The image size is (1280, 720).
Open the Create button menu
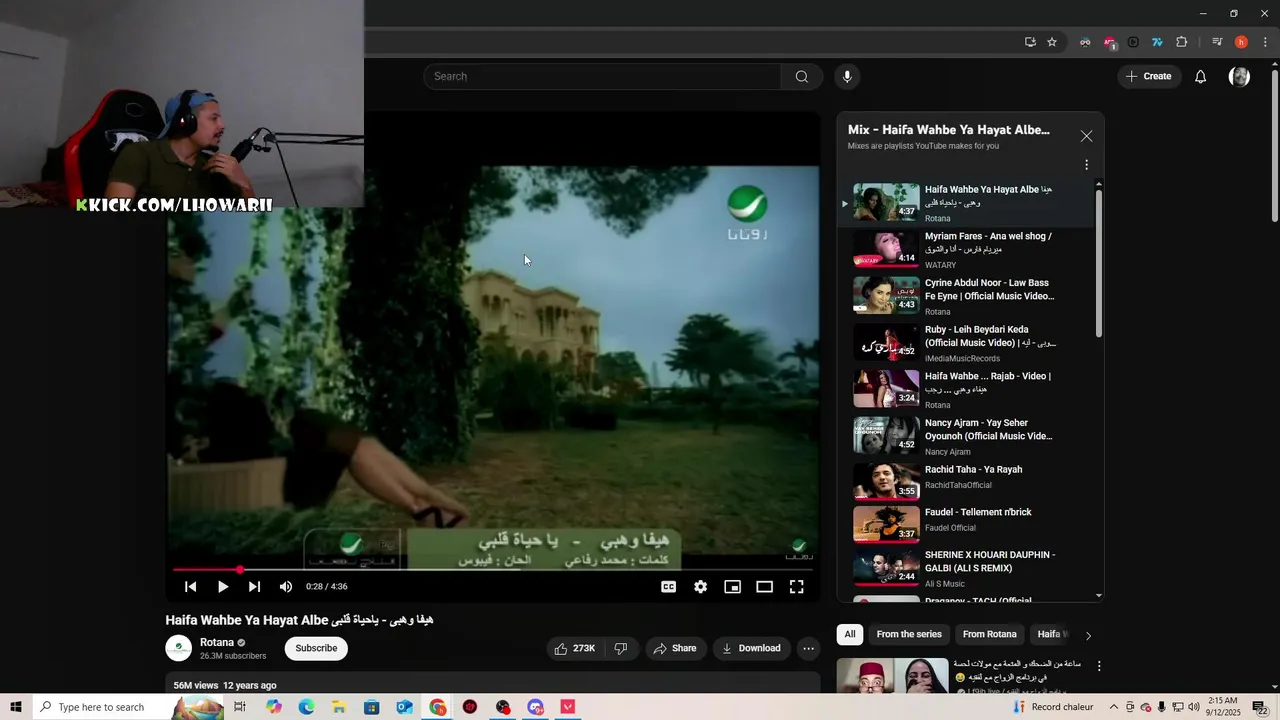pos(1149,76)
